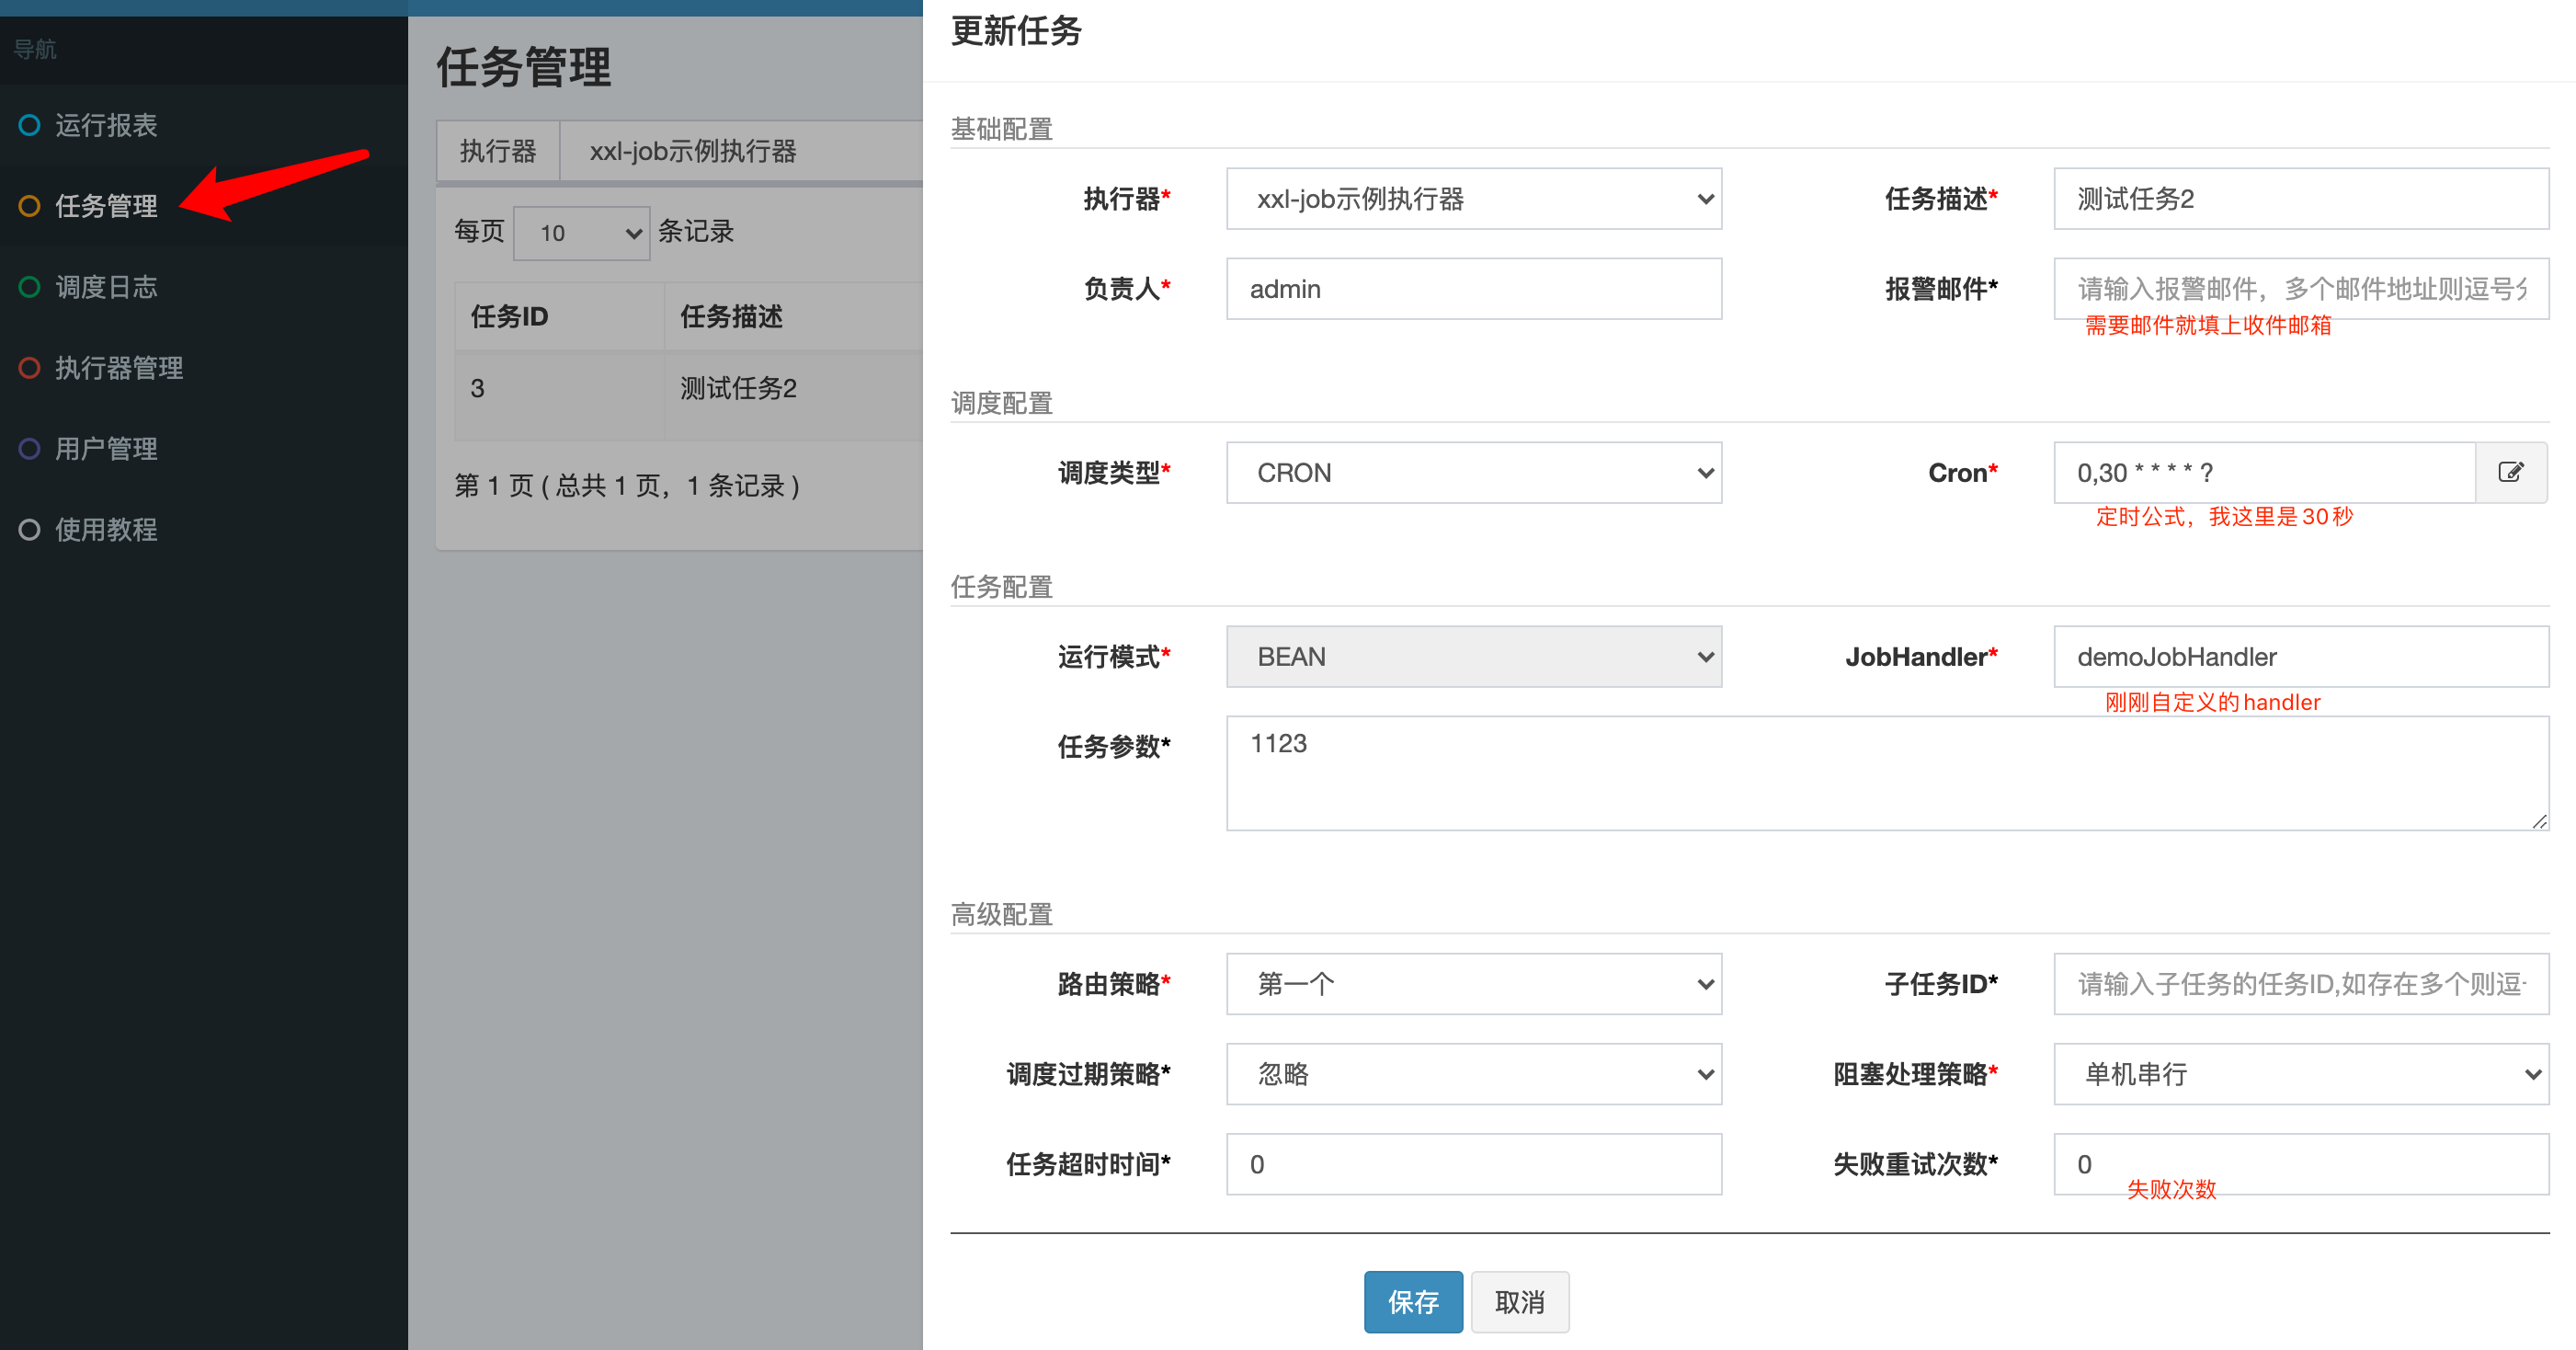Click circle icon beside 任务管理
This screenshot has width=2576, height=1350.
point(30,206)
